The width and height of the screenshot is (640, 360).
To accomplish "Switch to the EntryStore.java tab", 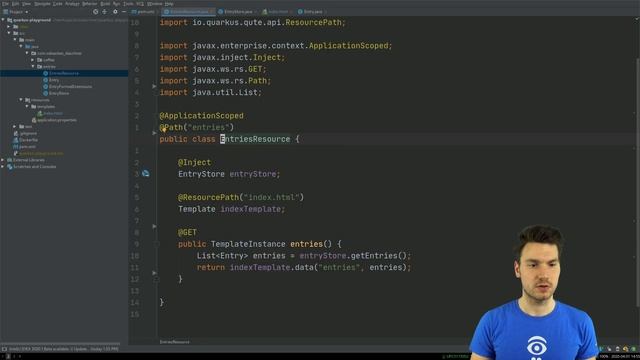I will (x=238, y=12).
